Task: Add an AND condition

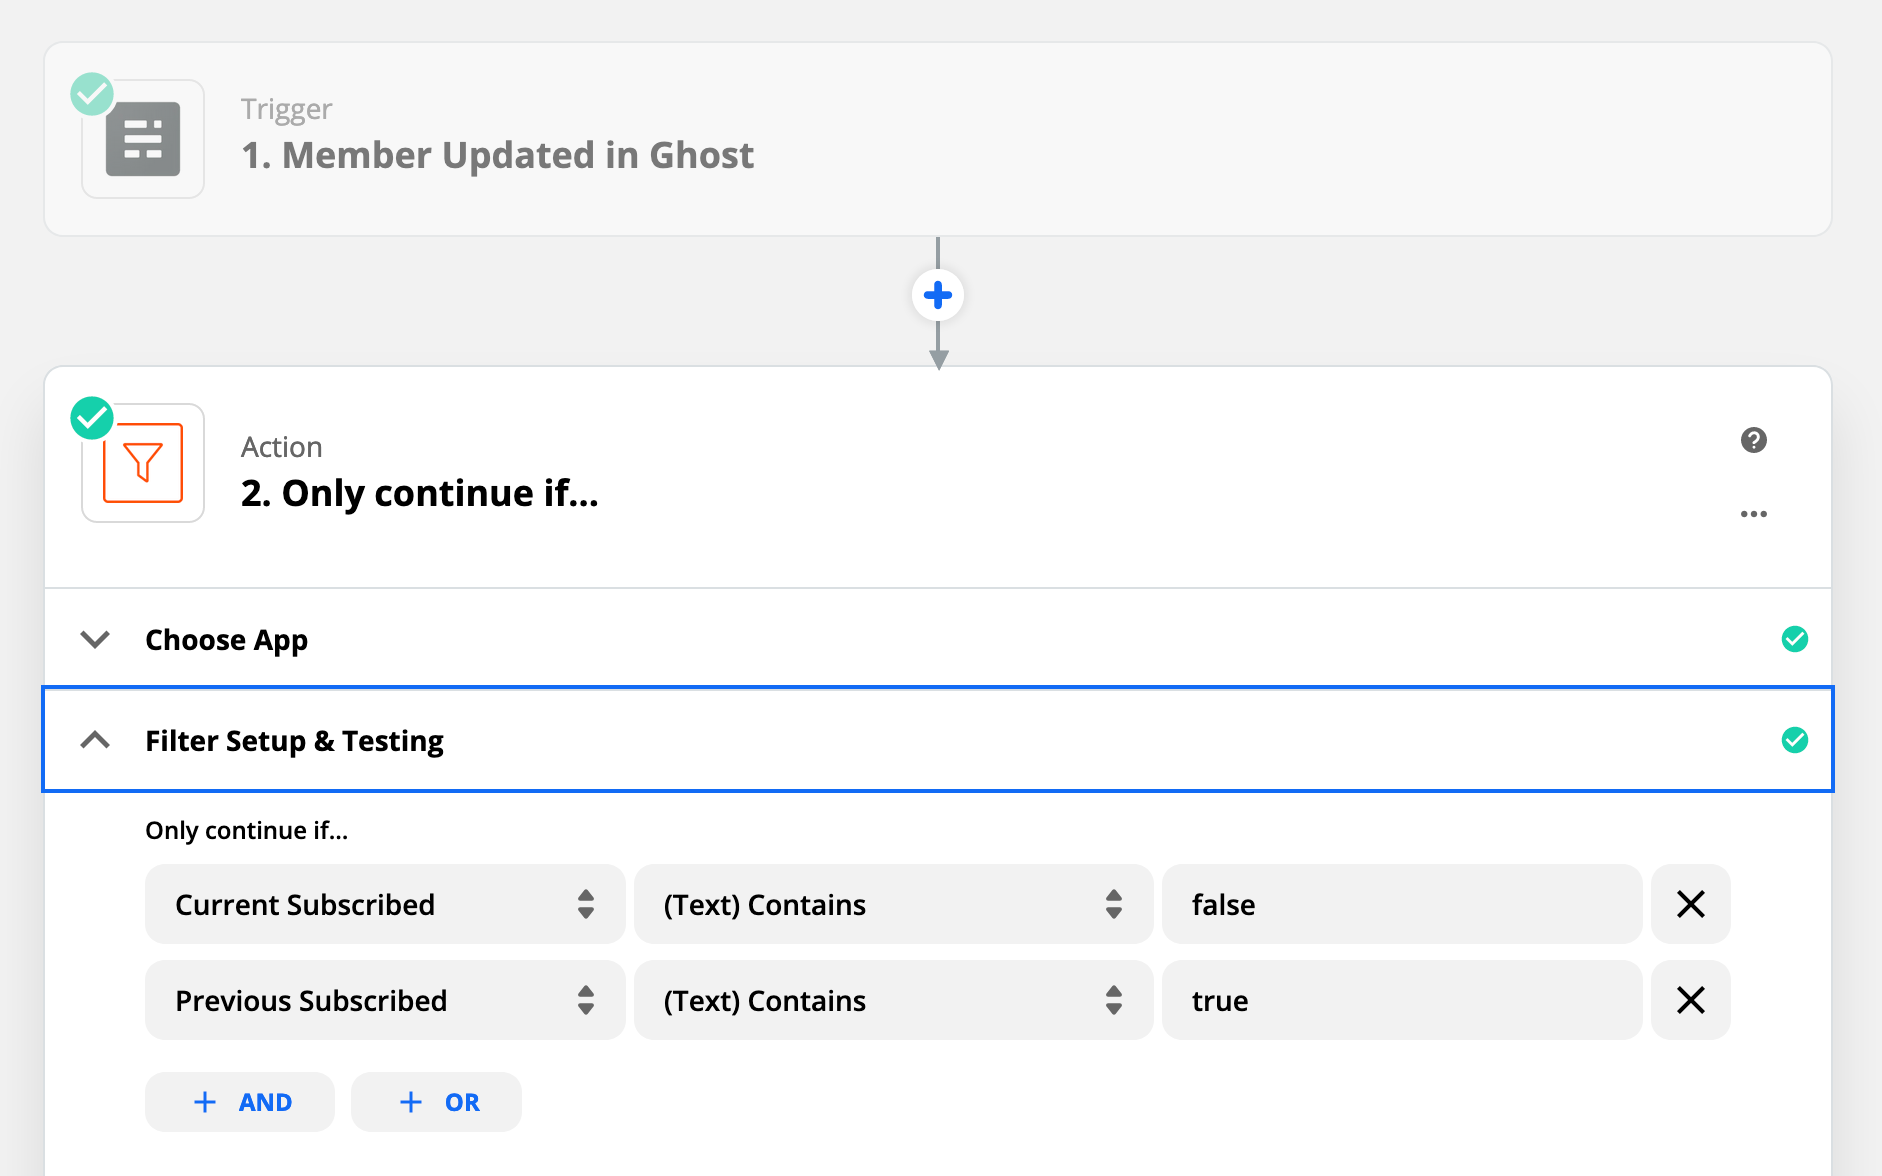Action: 240,1102
